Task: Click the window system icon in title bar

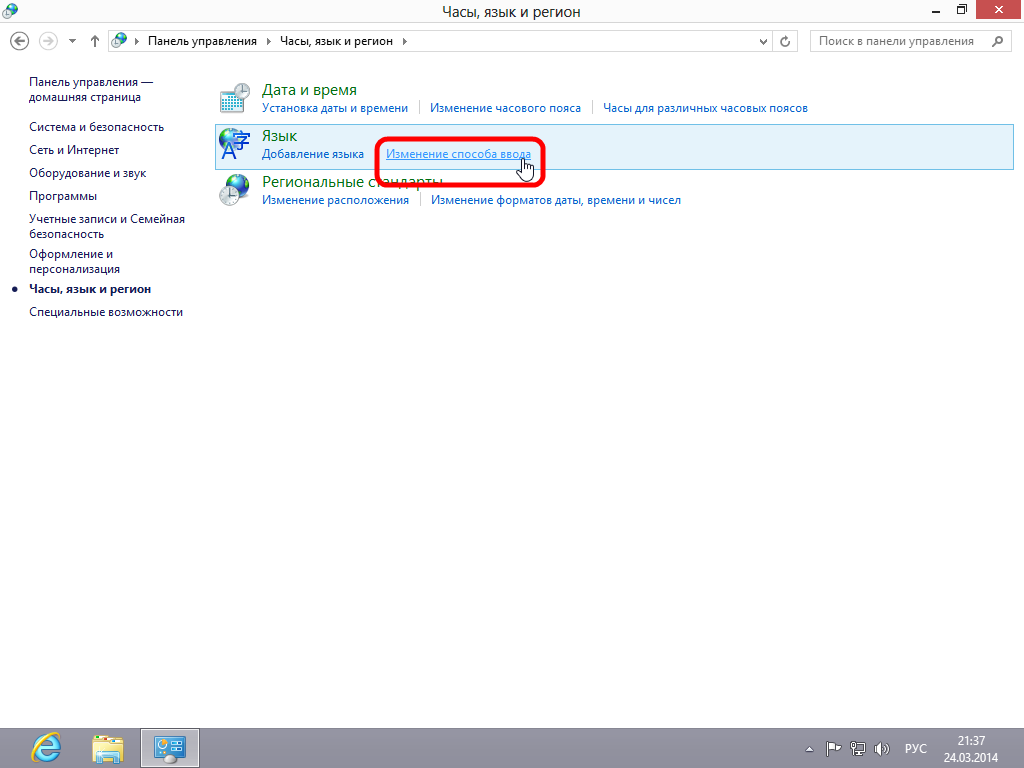Action: 10,10
